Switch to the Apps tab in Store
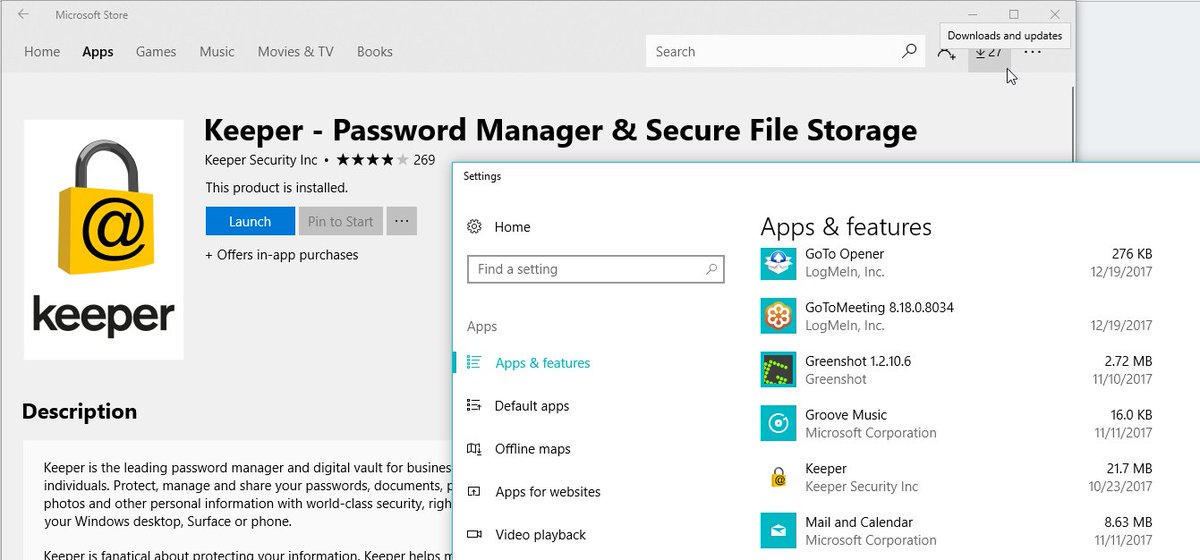This screenshot has height=560, width=1200. pyautogui.click(x=98, y=52)
